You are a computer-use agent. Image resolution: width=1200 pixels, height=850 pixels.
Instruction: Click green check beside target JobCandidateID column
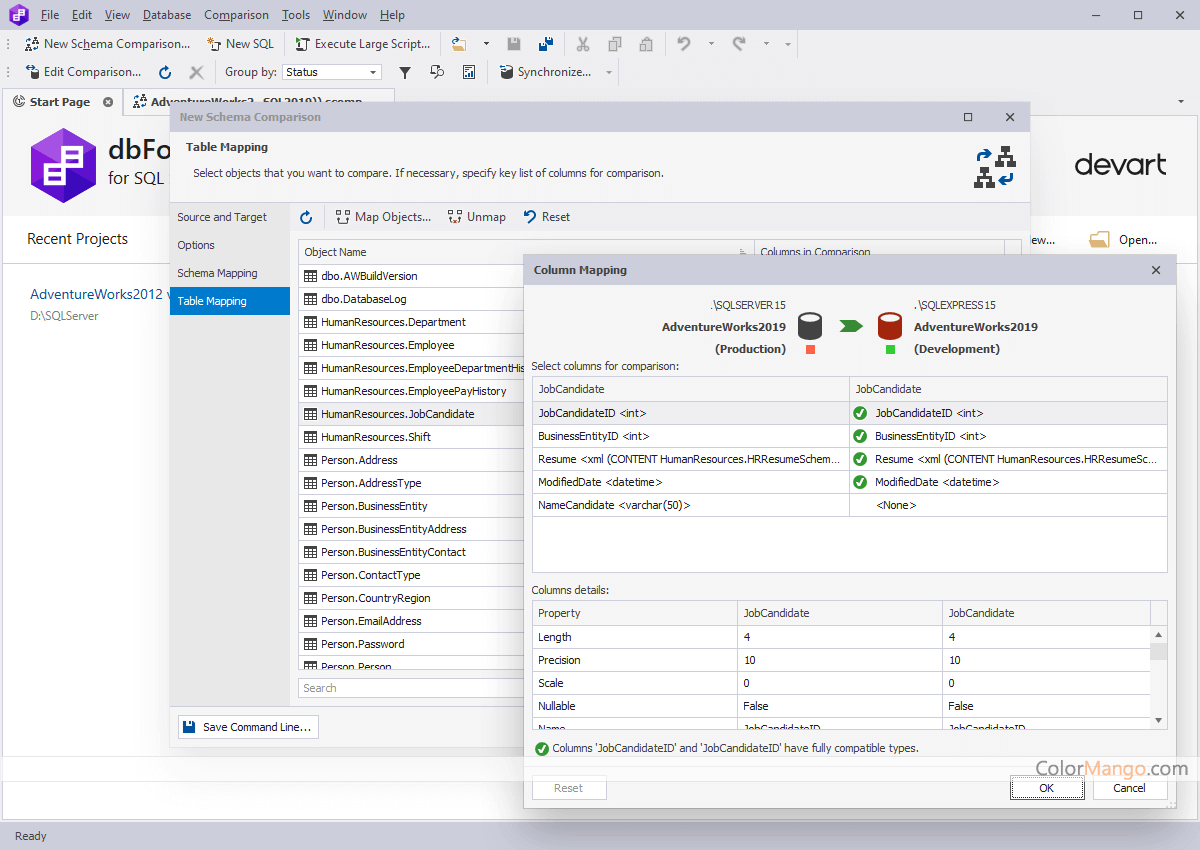pos(859,413)
